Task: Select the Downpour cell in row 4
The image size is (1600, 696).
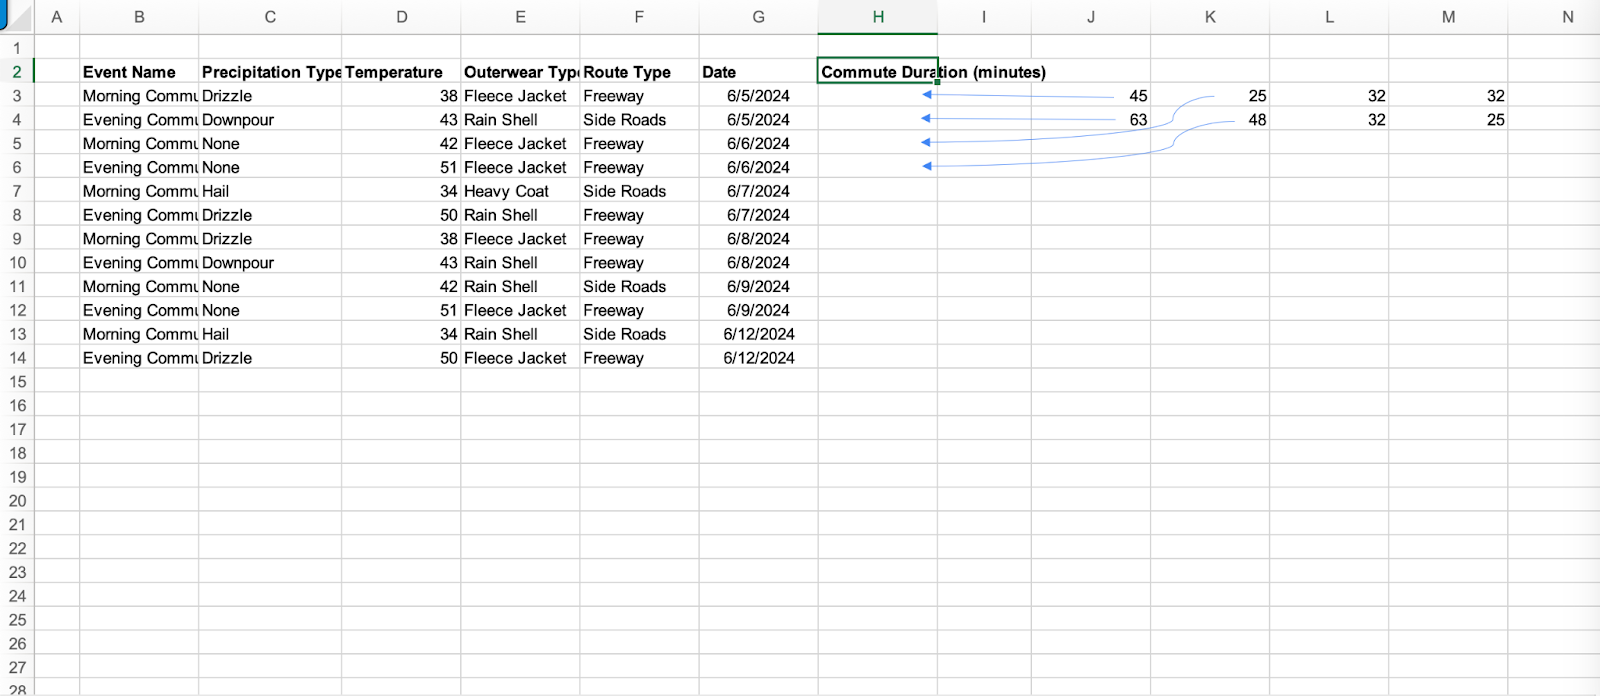Action: pos(238,120)
